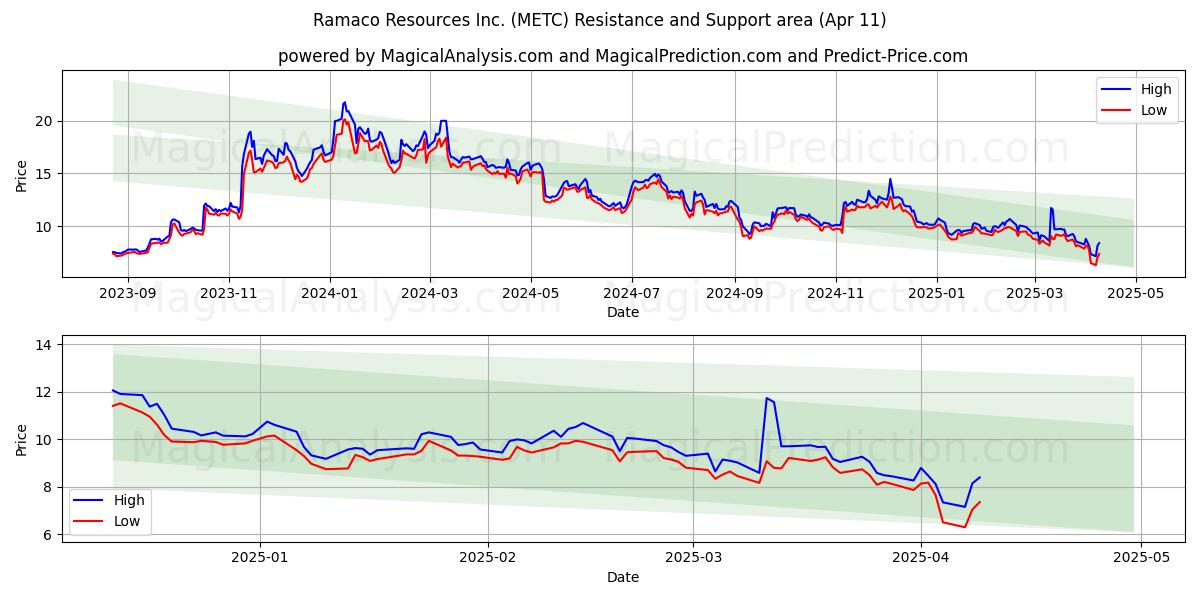The height and width of the screenshot is (600, 1200).
Task: Click '2025-01' label on lower chart axis
Action: click(x=260, y=558)
